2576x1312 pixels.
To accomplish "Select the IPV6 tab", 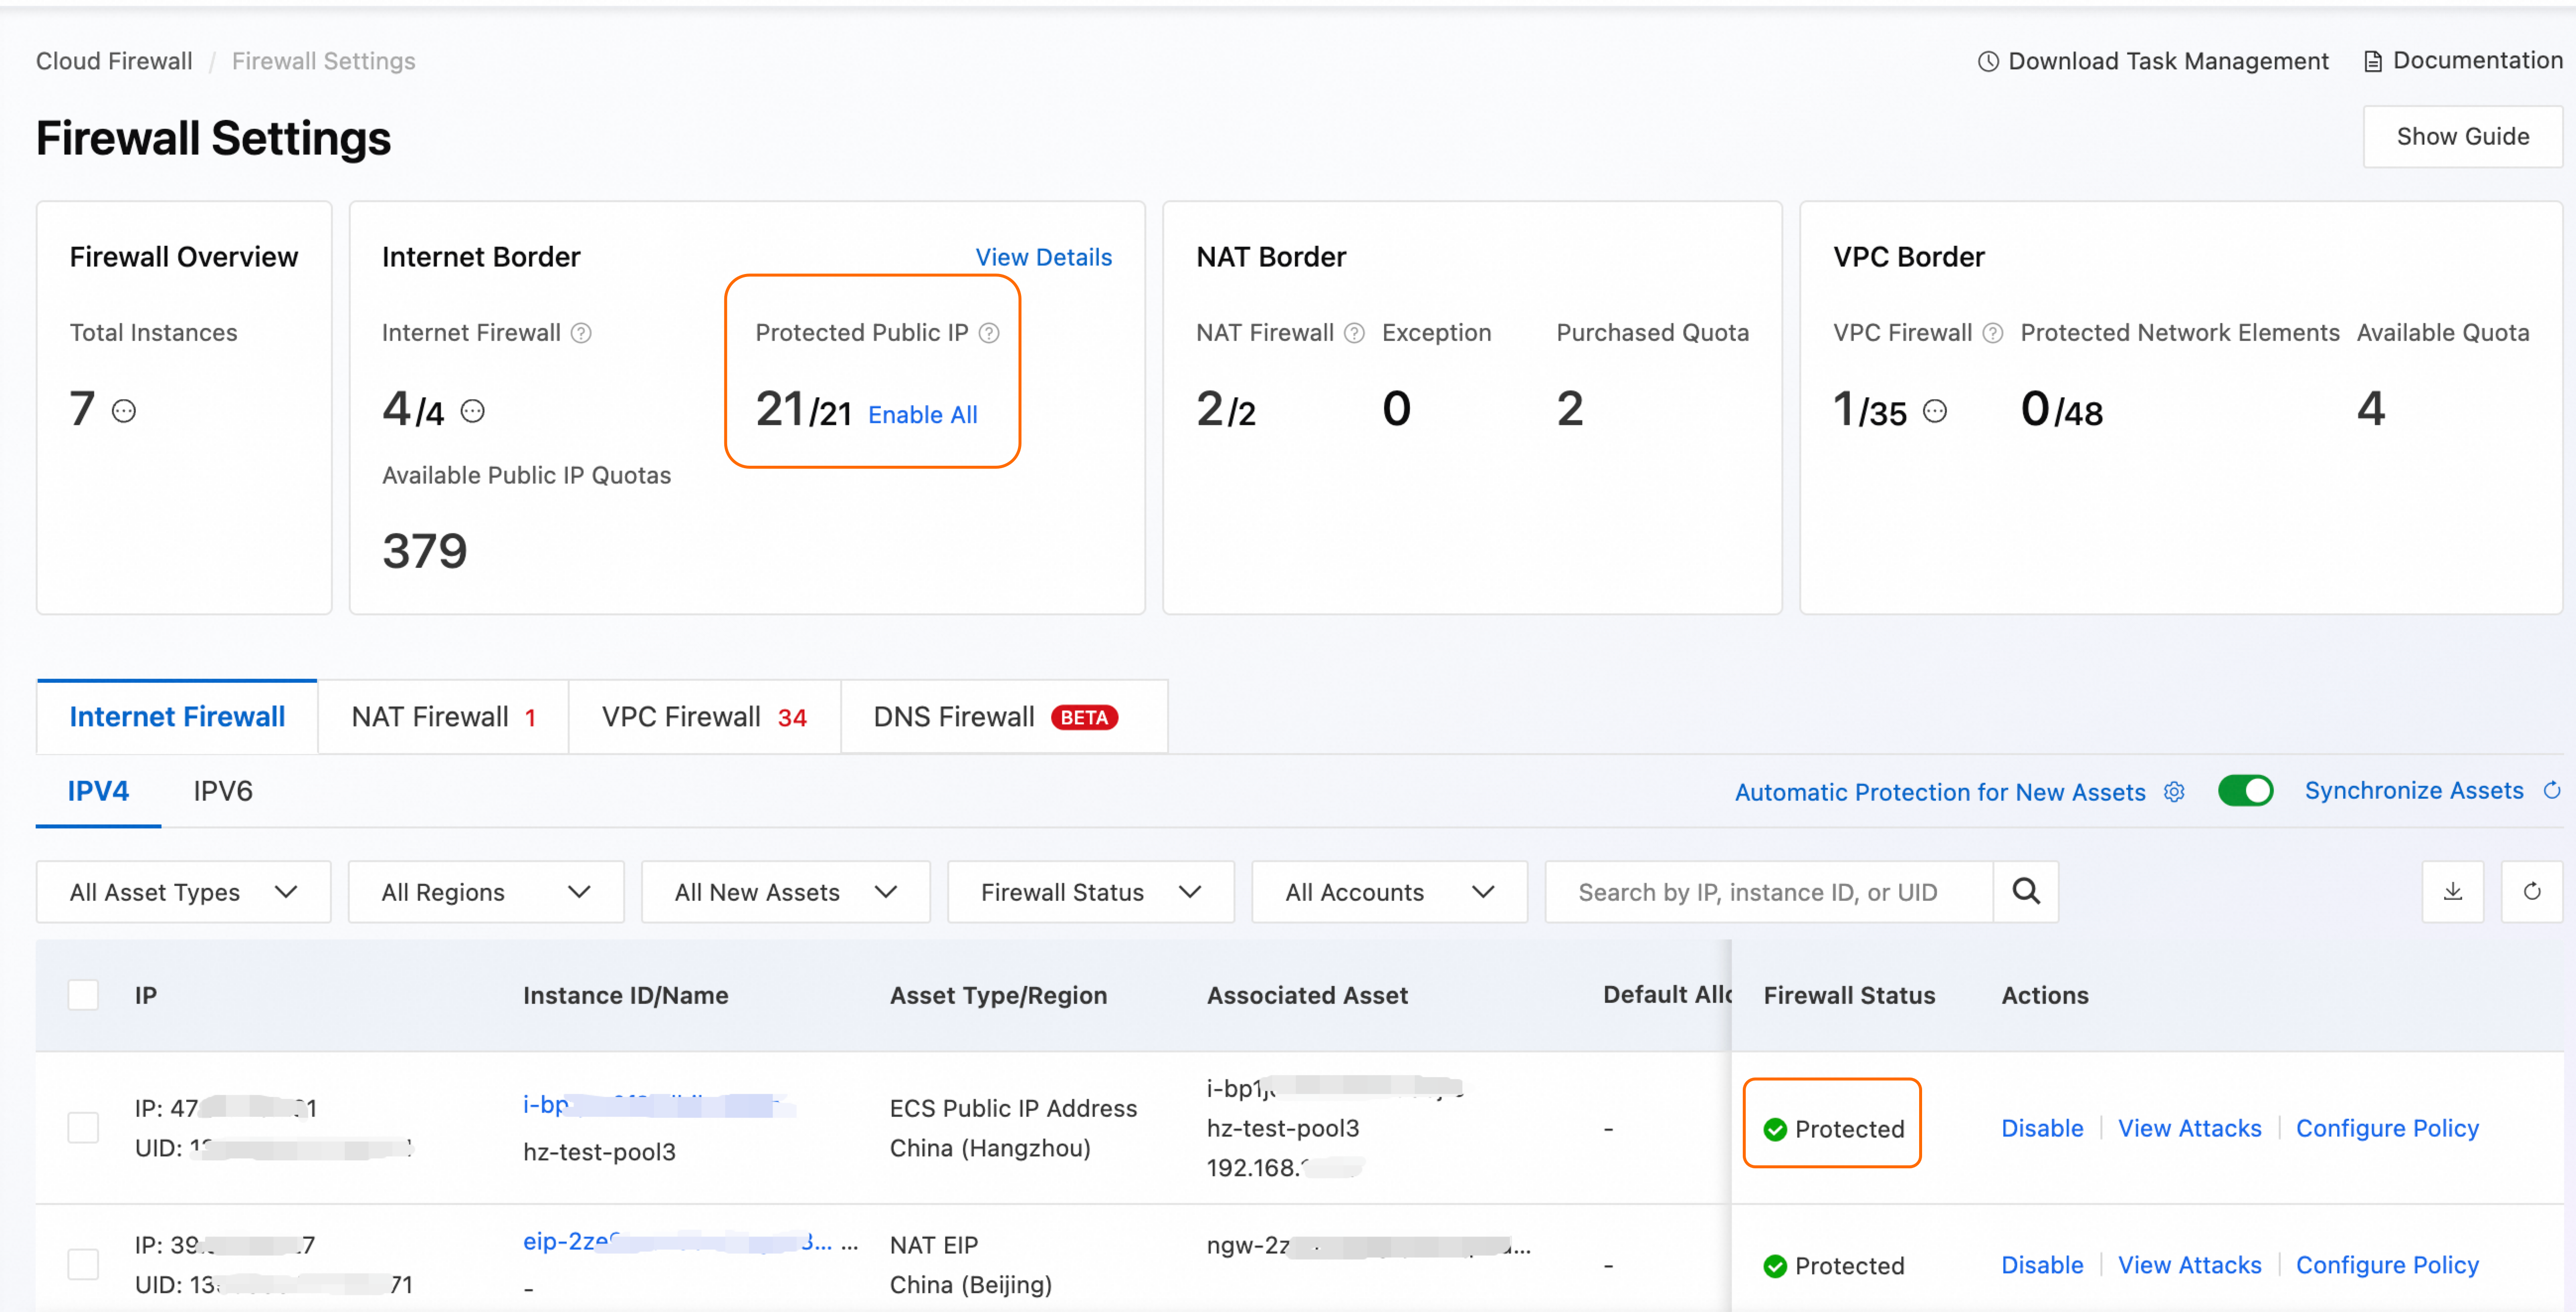I will pyautogui.click(x=222, y=791).
